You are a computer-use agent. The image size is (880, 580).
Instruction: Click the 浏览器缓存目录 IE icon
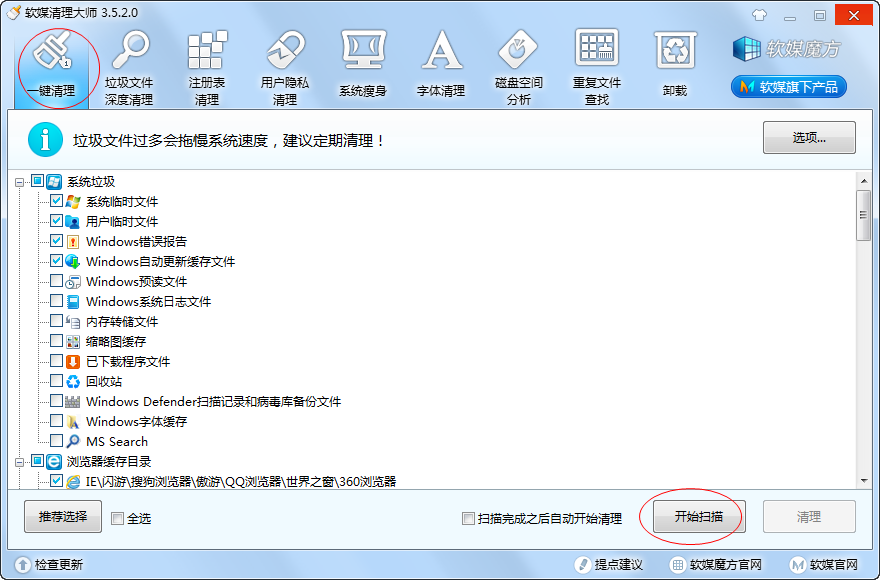54,462
